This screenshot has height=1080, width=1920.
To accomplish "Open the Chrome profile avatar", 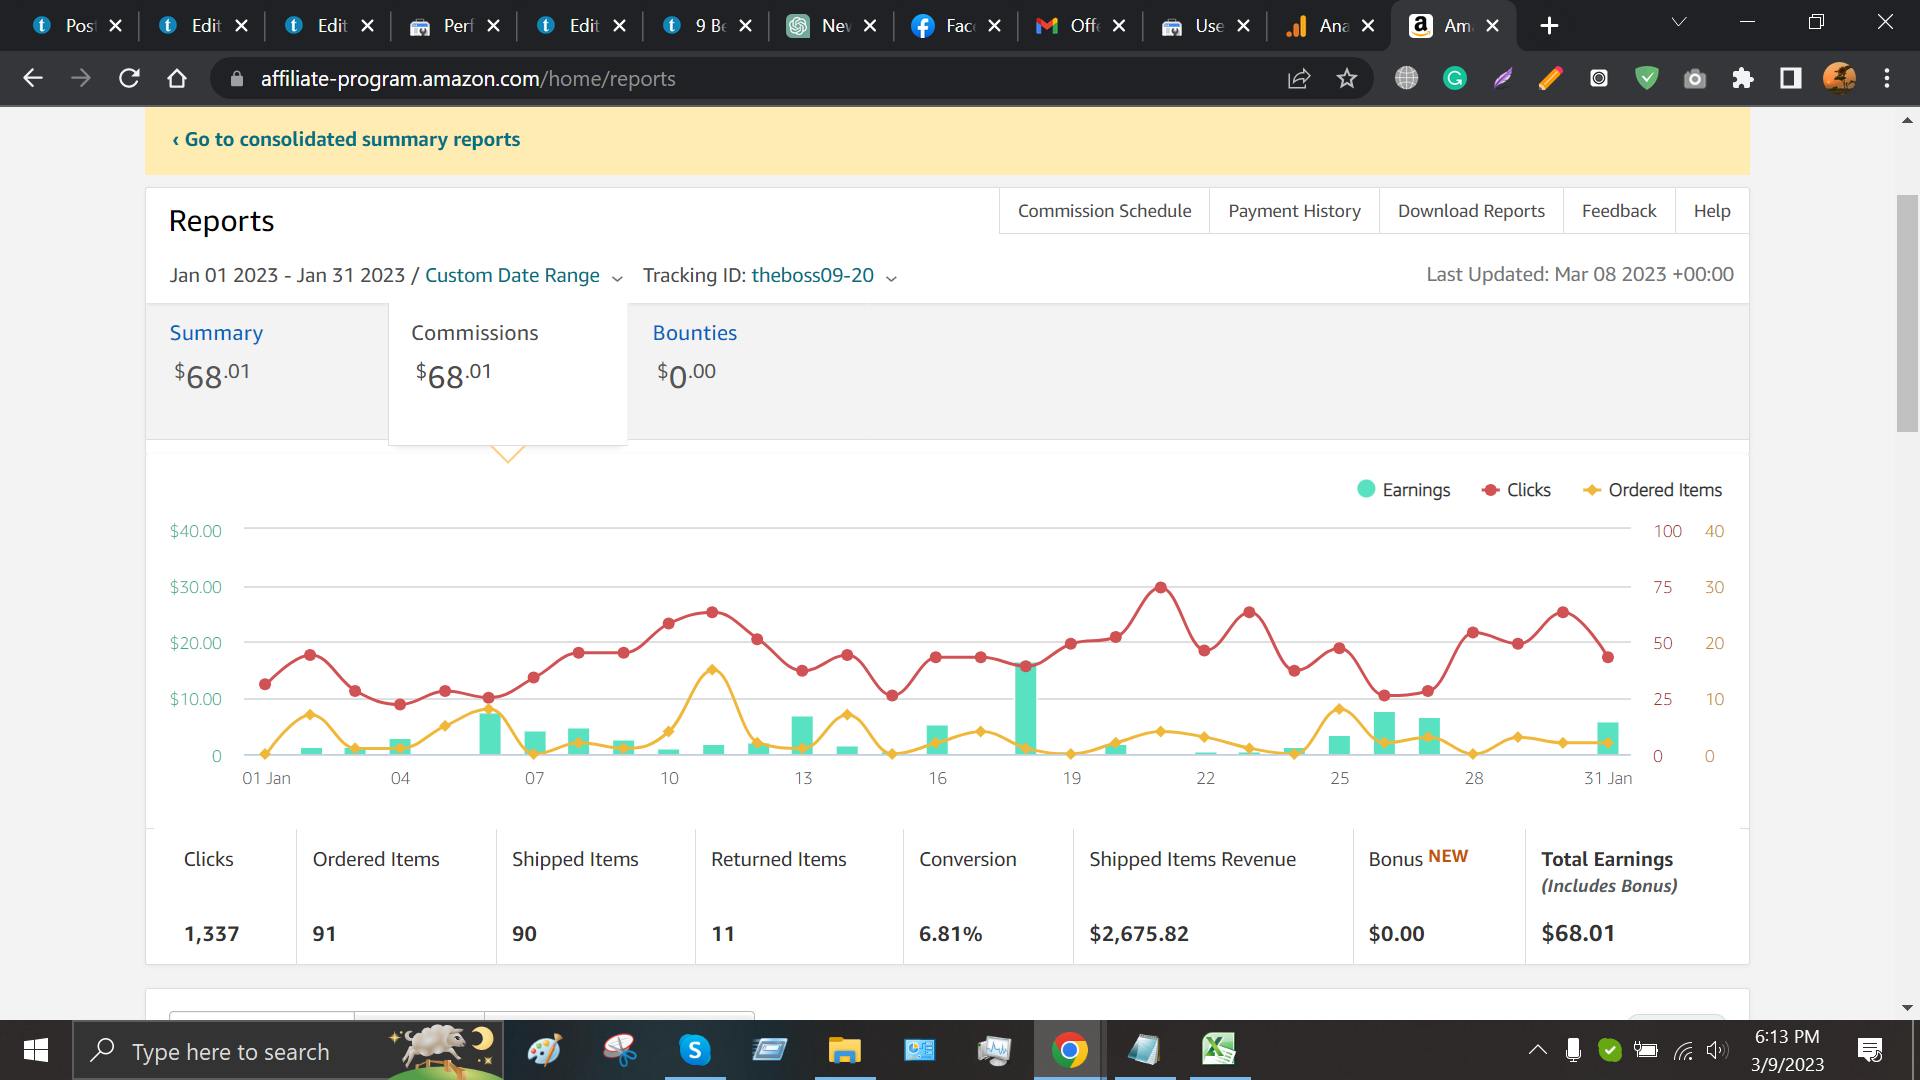I will (x=1839, y=78).
